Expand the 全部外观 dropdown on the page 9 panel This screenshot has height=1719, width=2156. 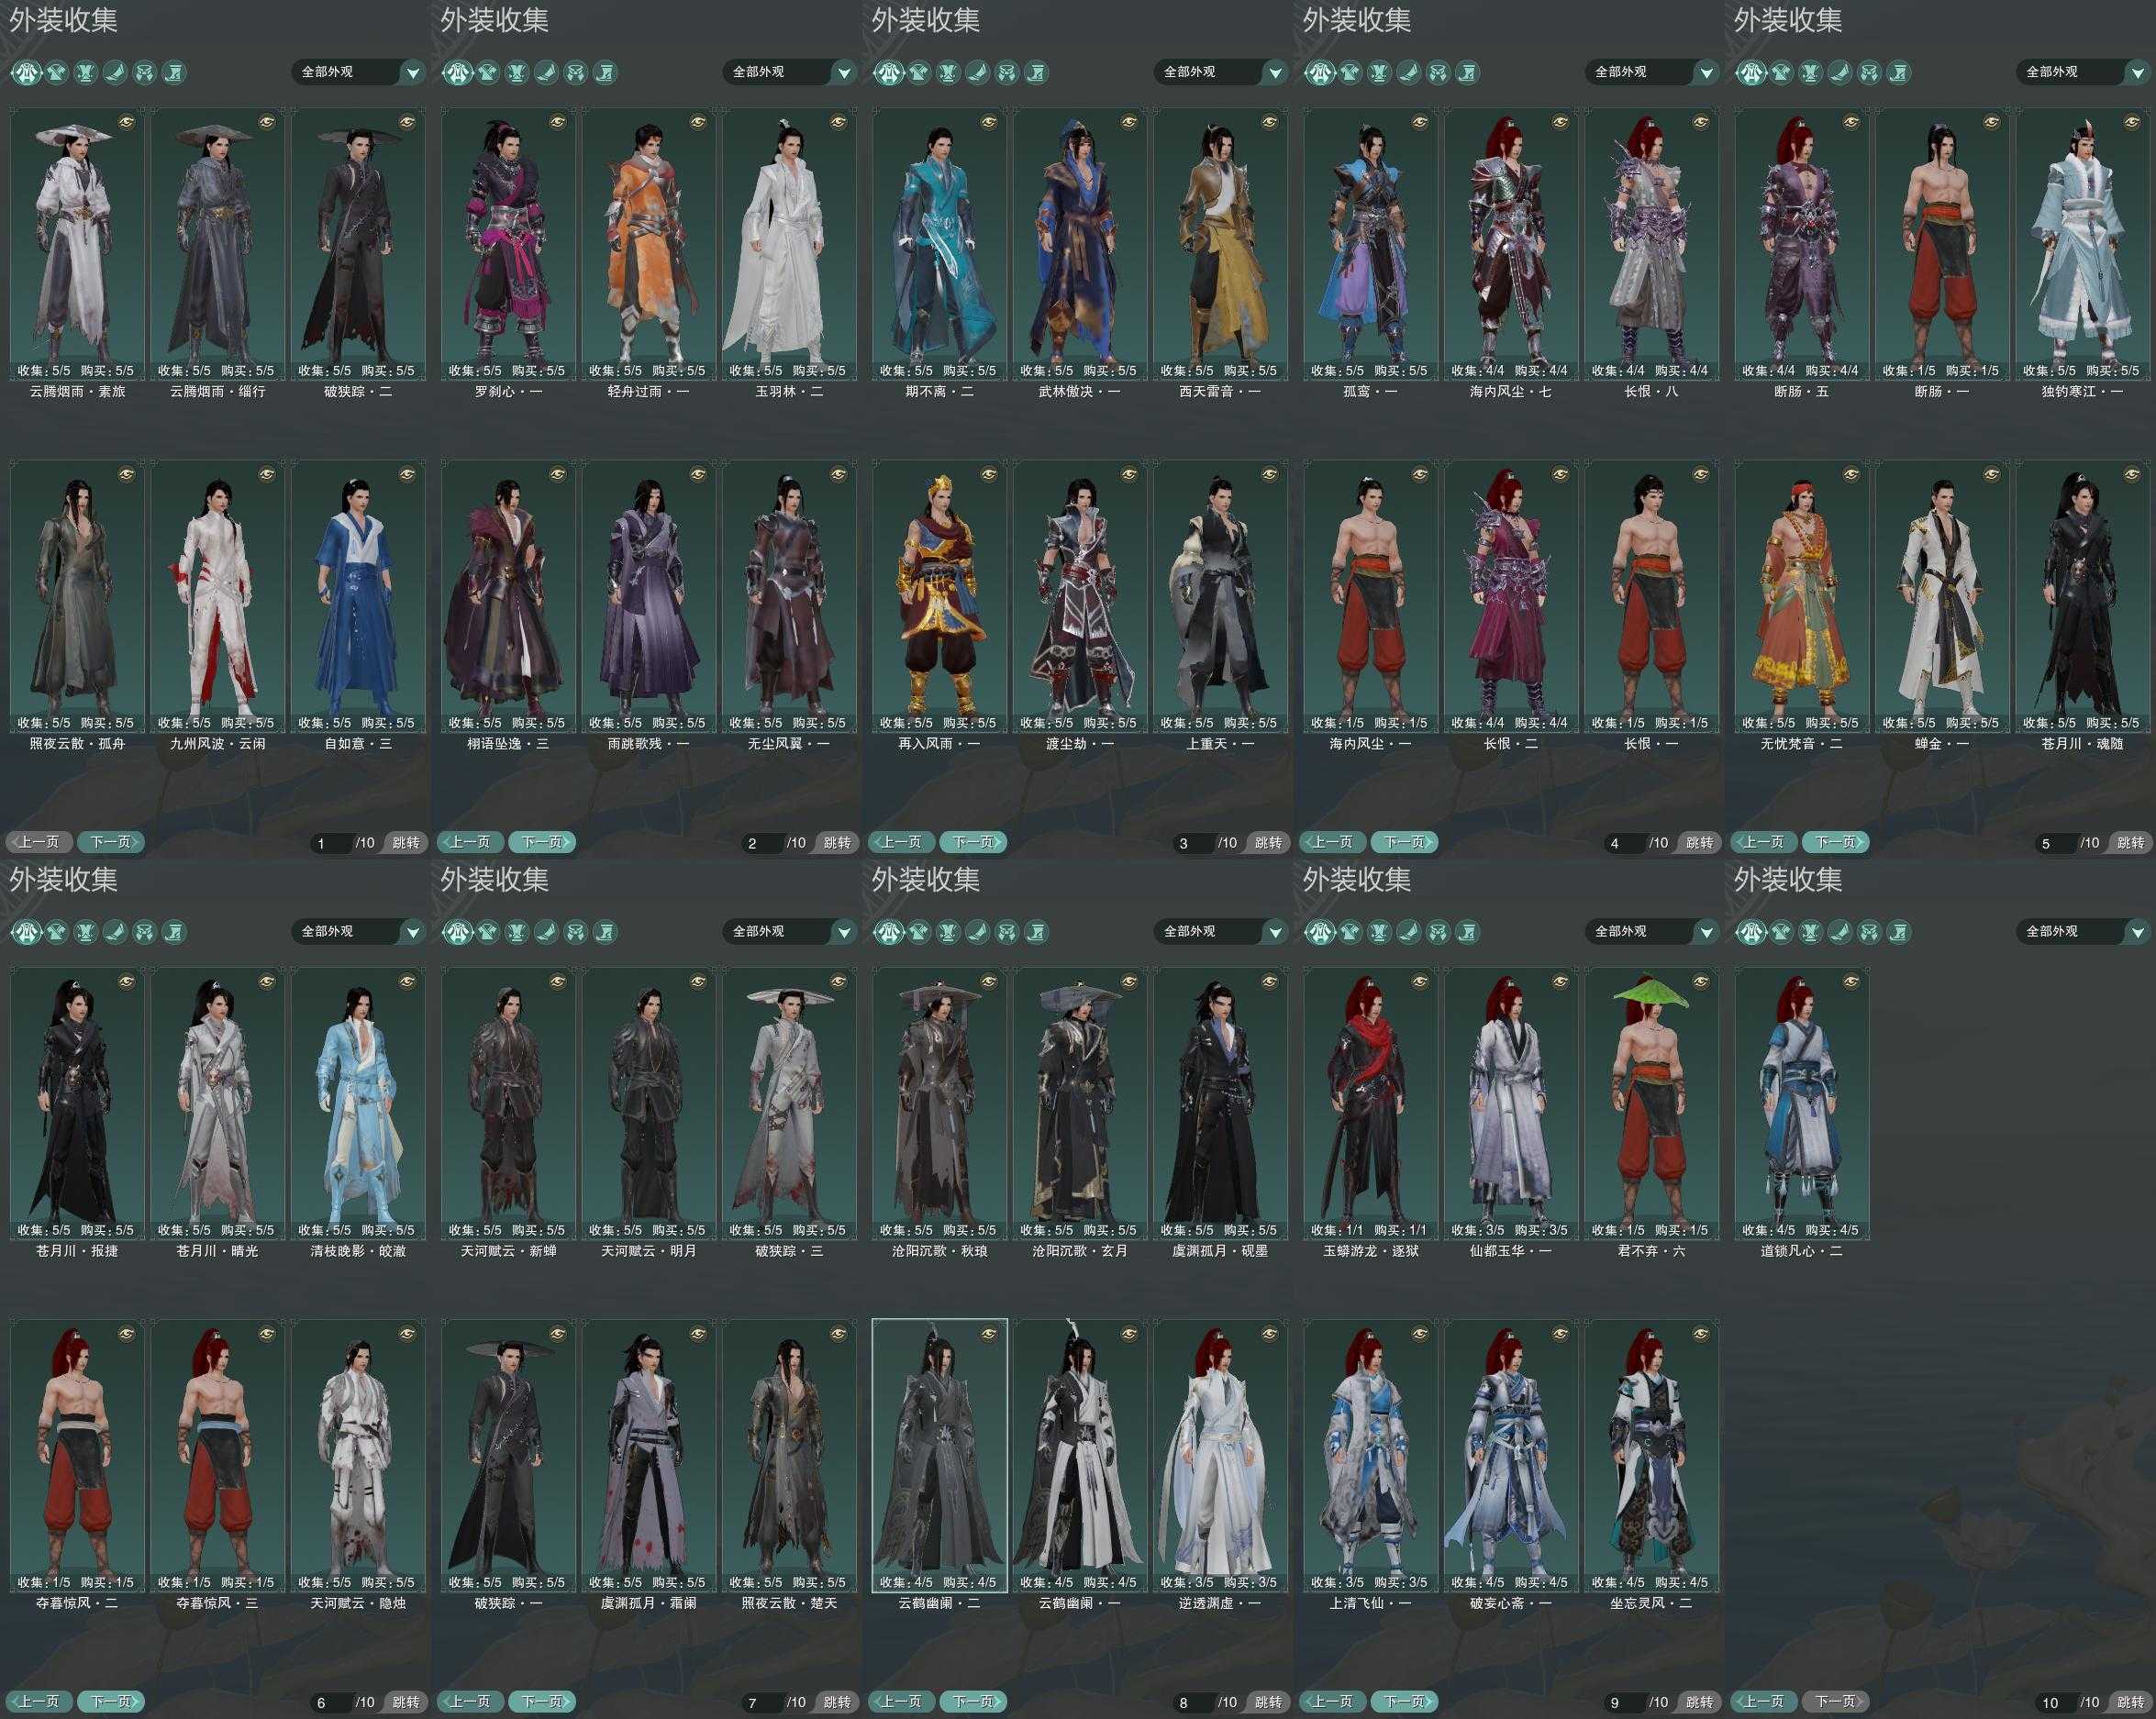tap(1652, 931)
